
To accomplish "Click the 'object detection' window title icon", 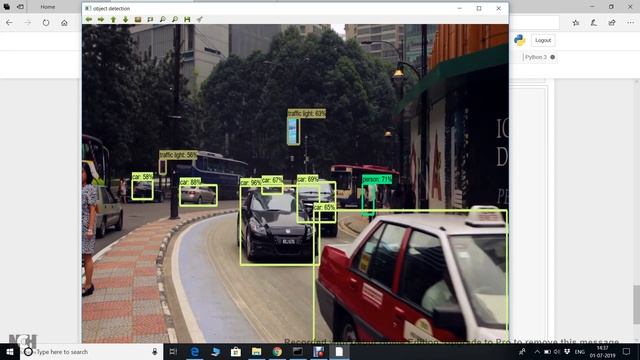I will (88, 8).
